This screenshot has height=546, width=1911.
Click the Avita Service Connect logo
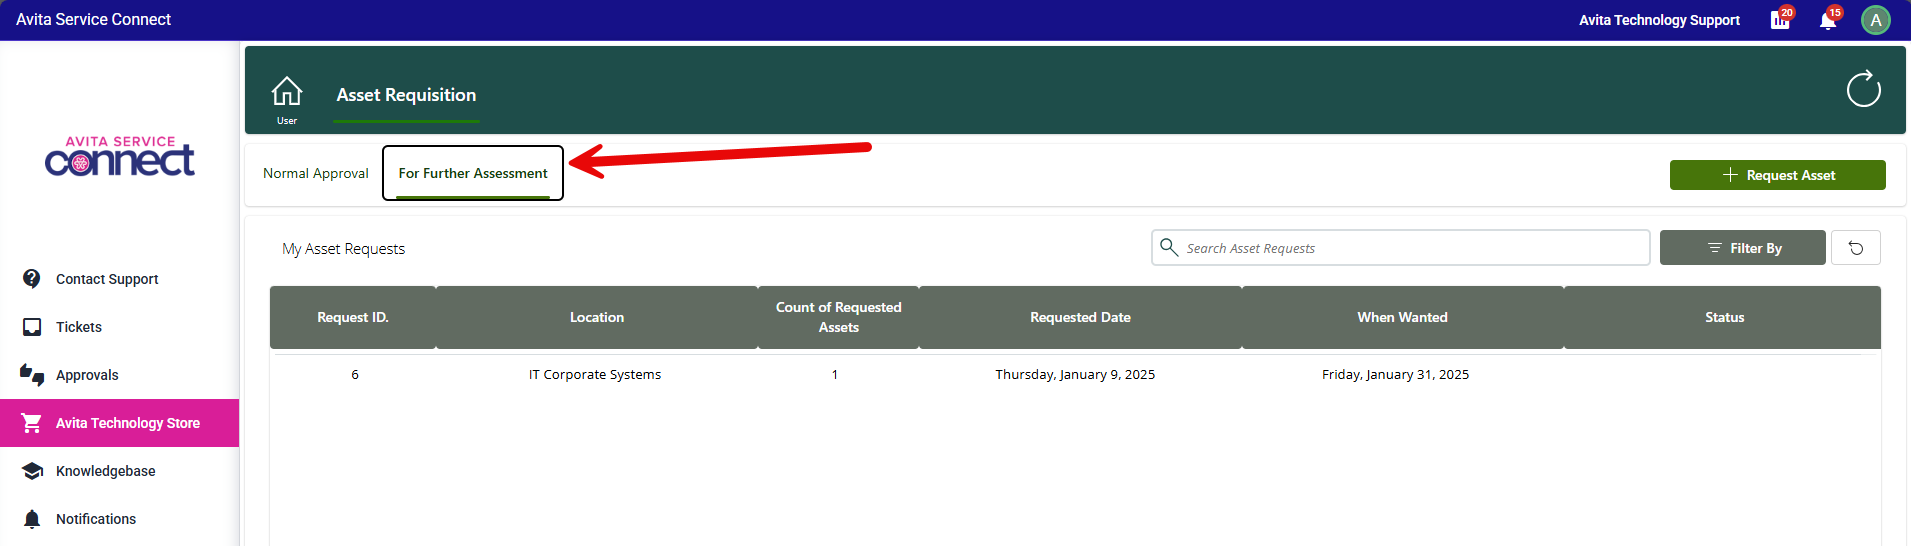coord(120,156)
